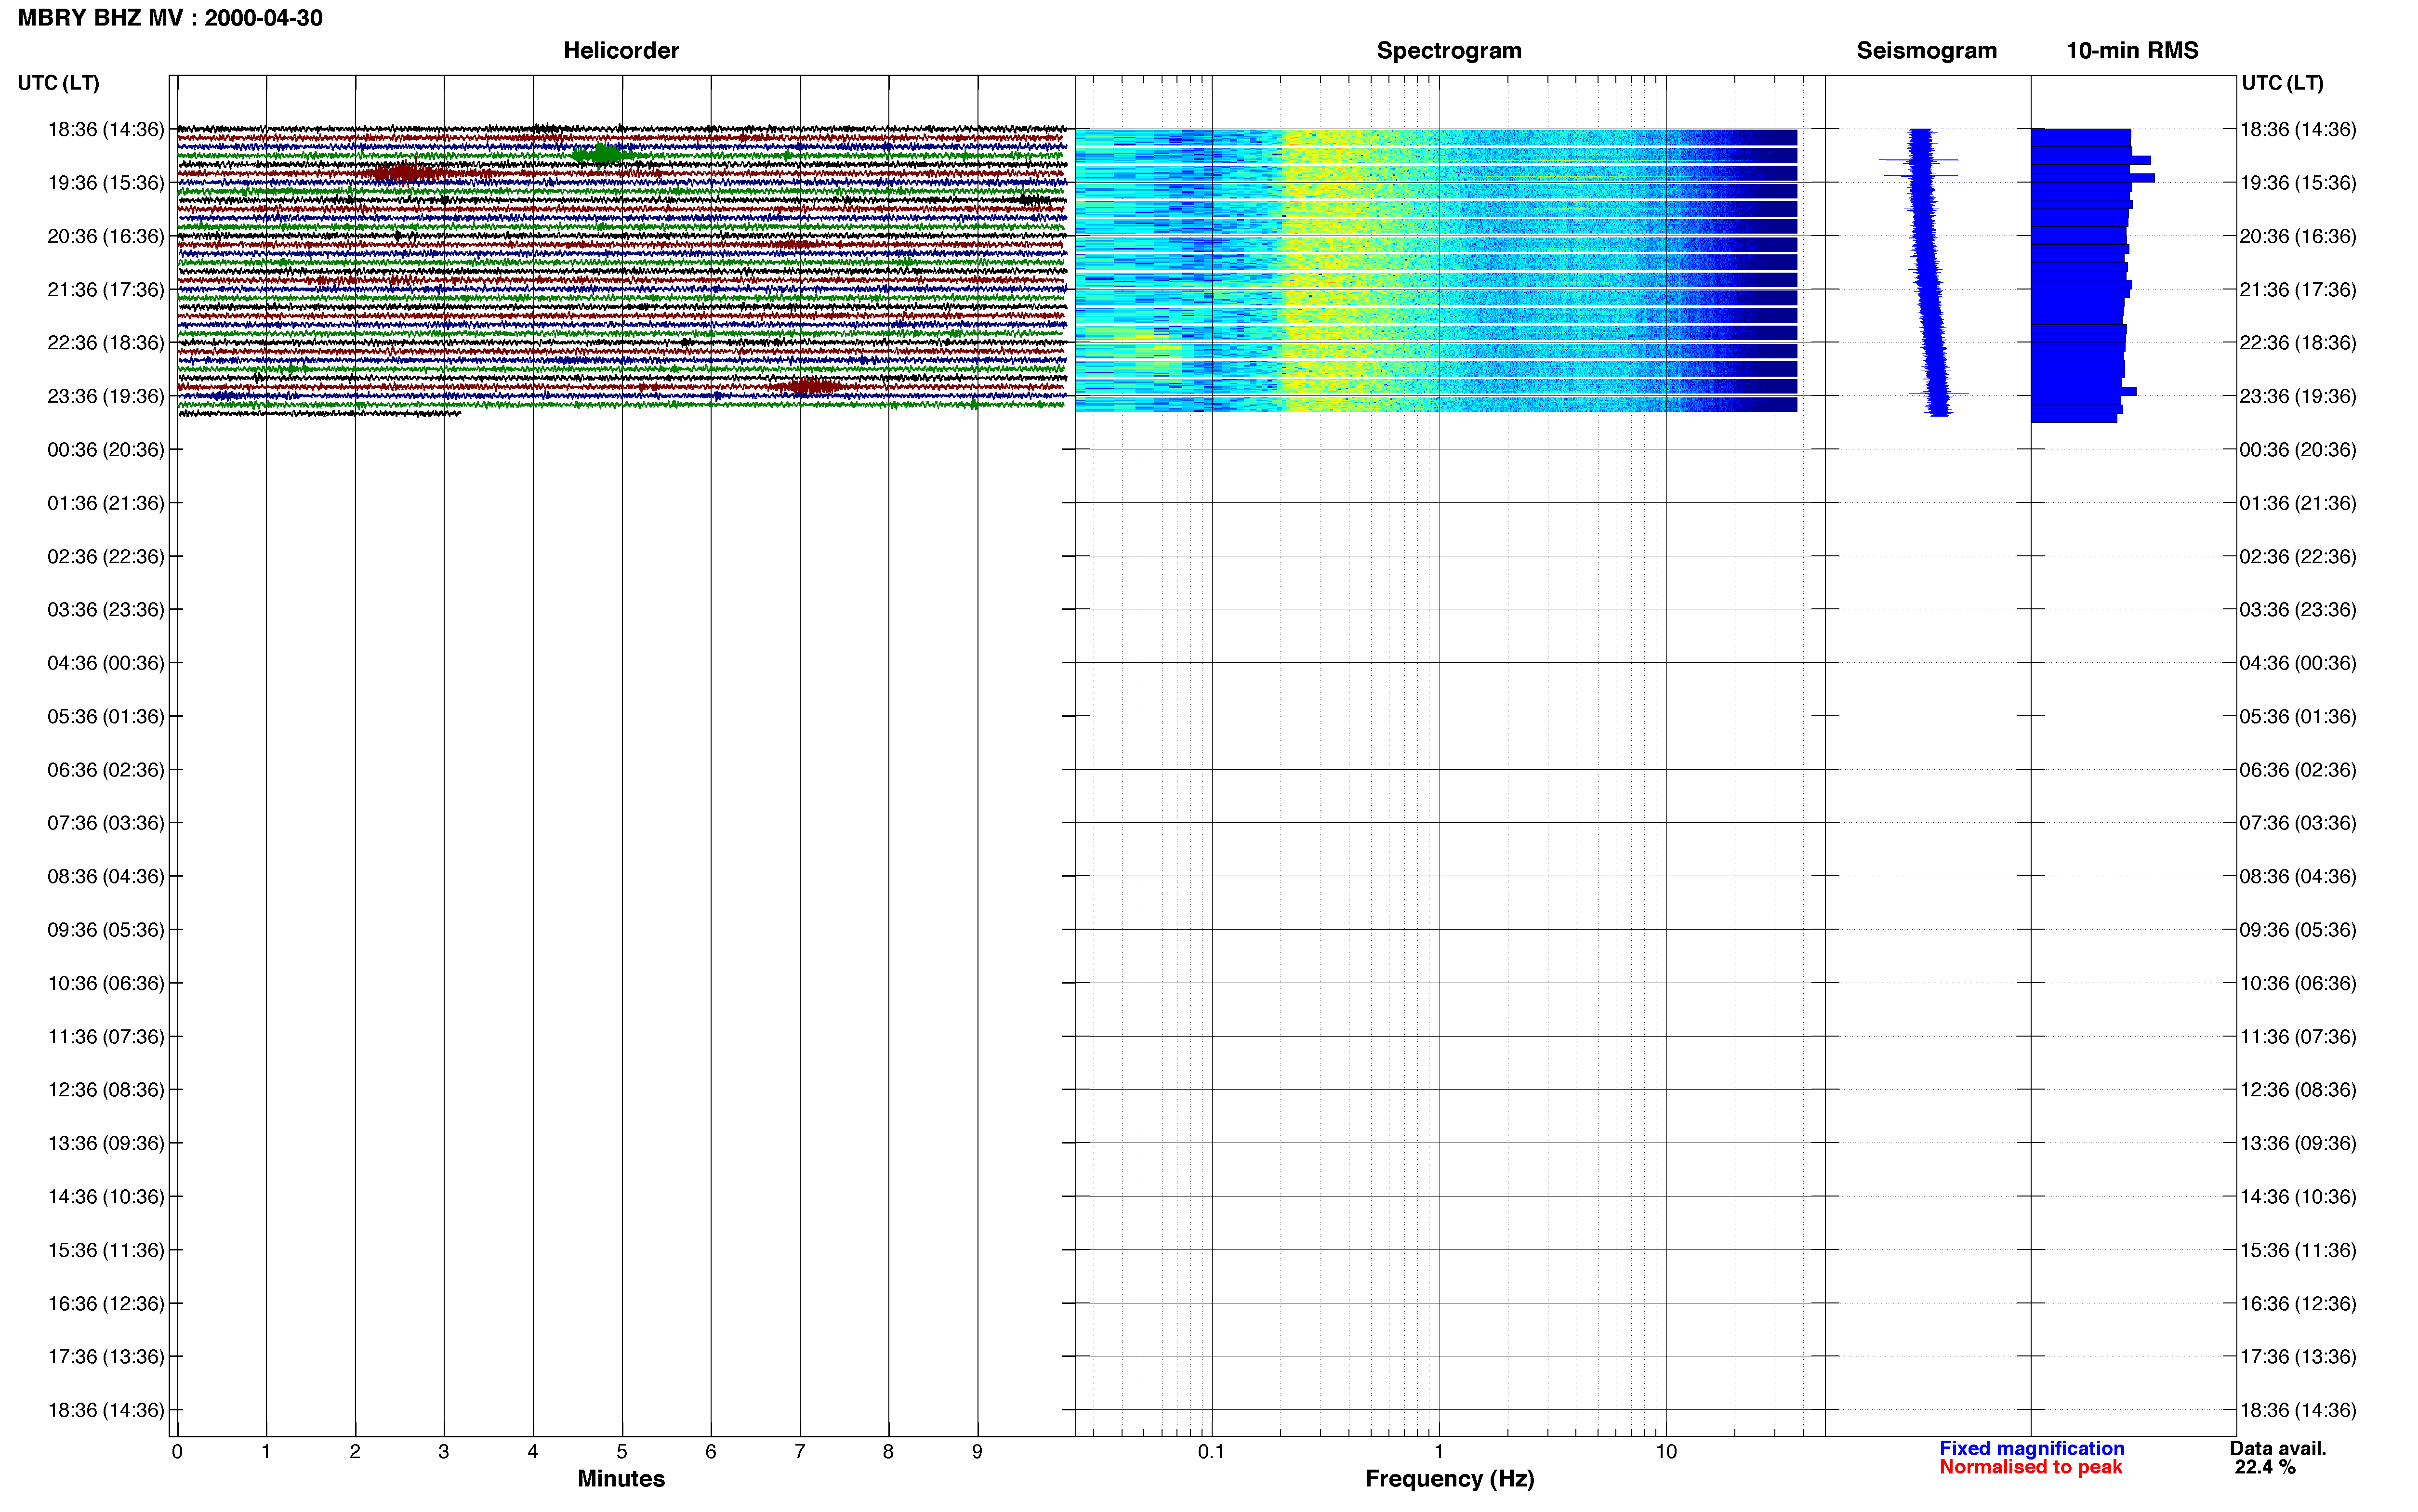Click the tallest RMS bar near 19:36
Viewport: 2418px width, 1512px height.
[x=2092, y=178]
